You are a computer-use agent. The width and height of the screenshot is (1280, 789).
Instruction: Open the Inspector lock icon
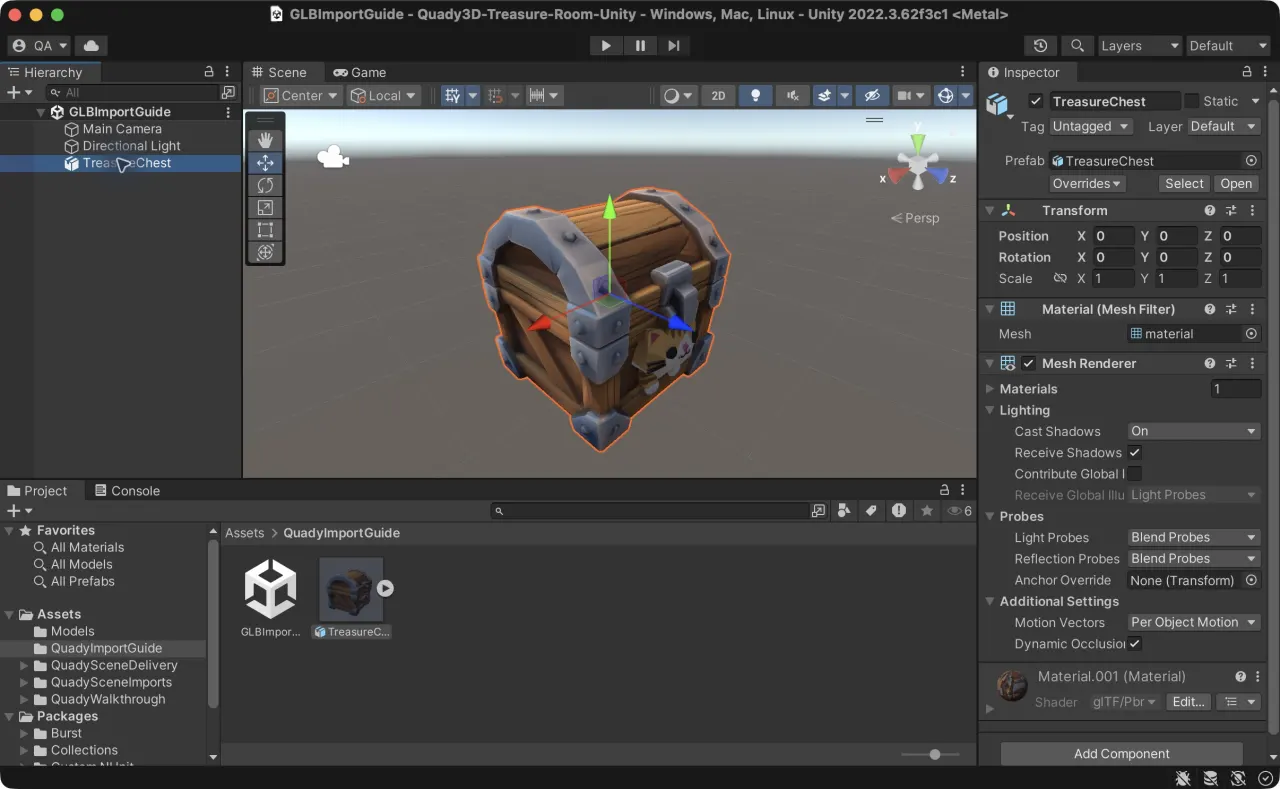click(x=1247, y=72)
